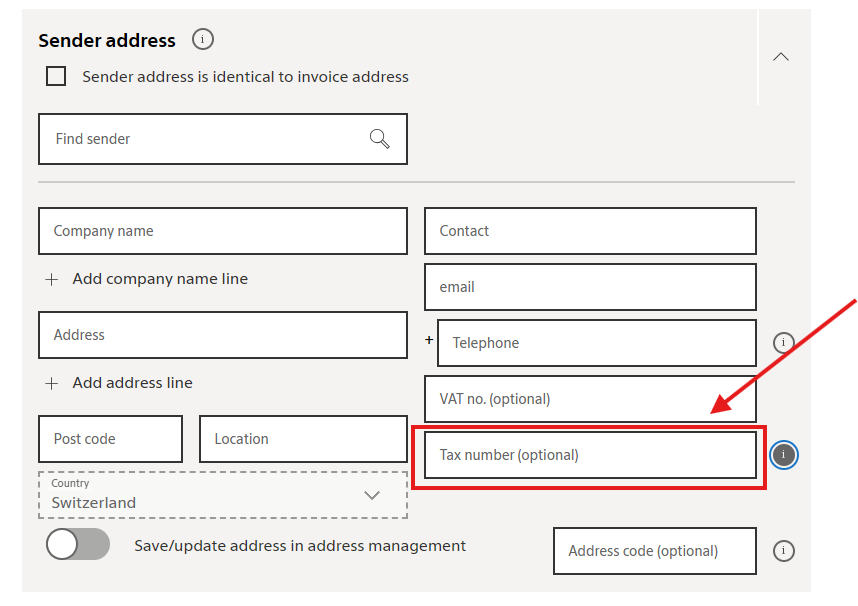
Task: Toggle Save/update address in address management
Action: coord(78,545)
